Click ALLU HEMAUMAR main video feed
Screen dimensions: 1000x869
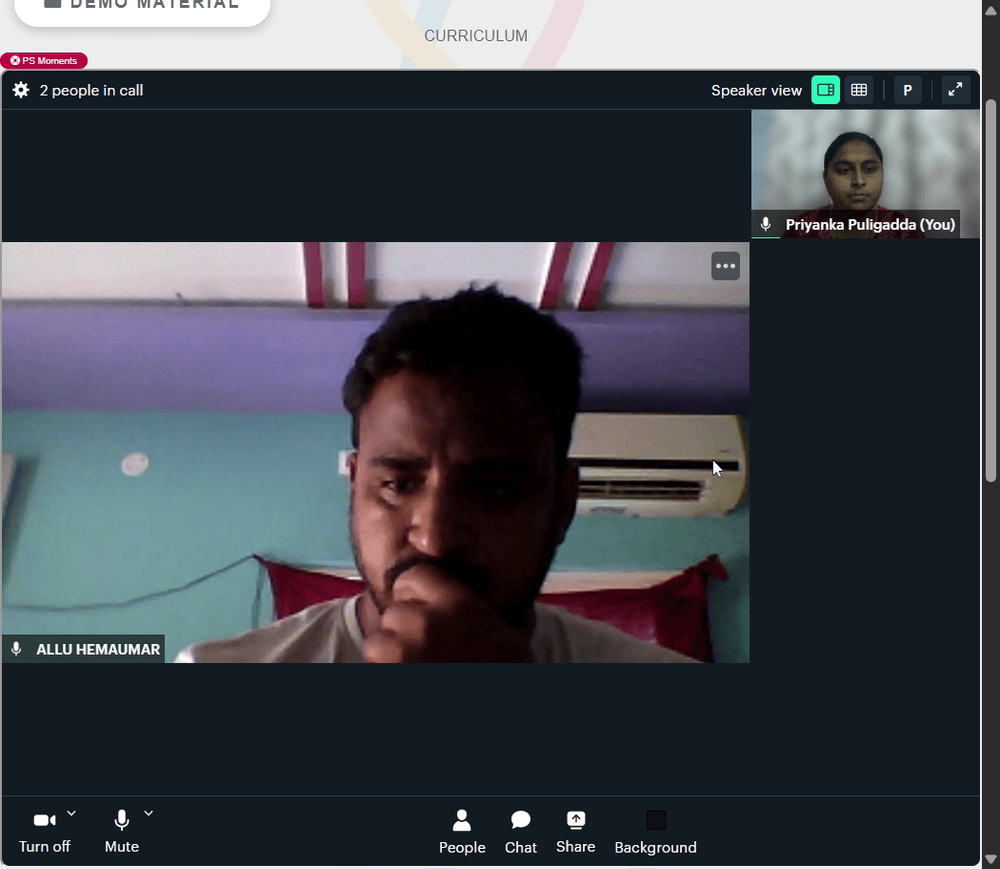[x=375, y=452]
